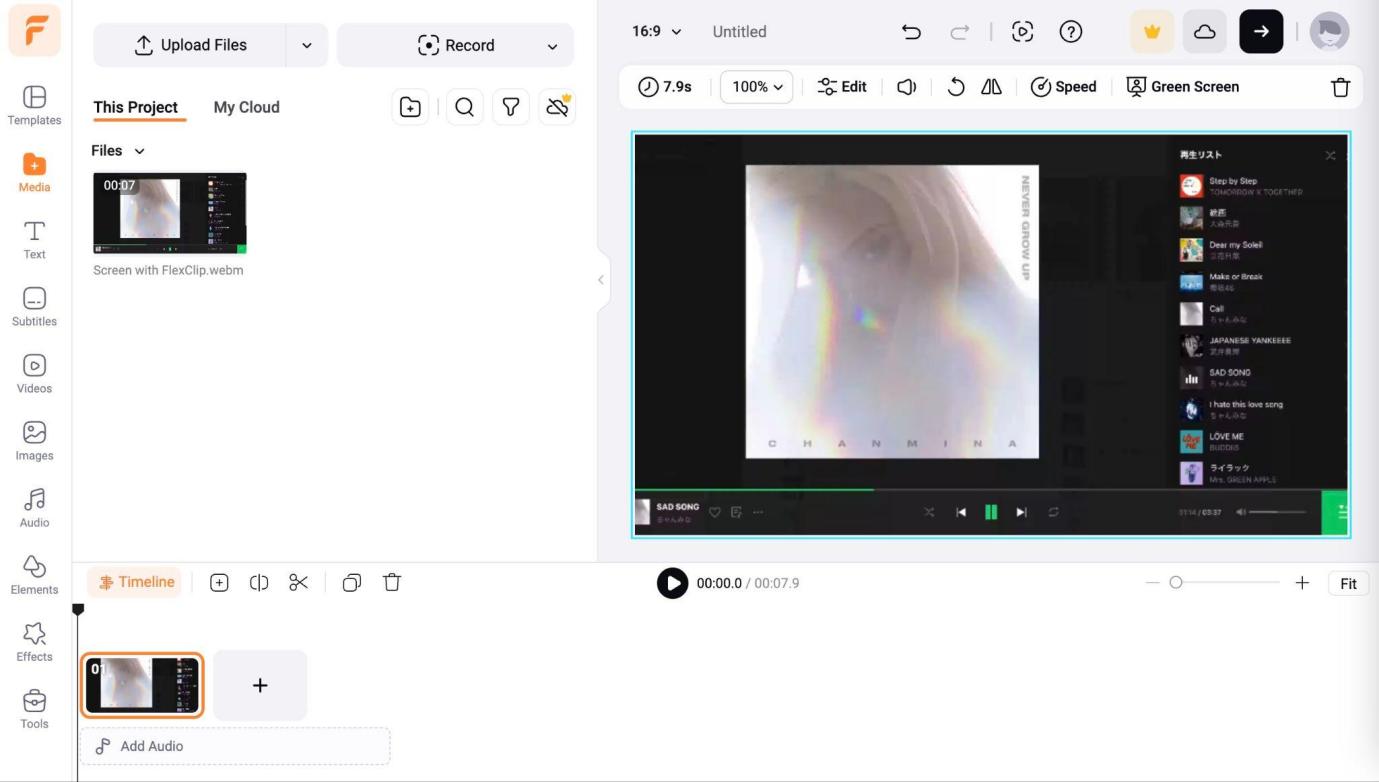This screenshot has width=1379, height=782.
Task: Click the Record button
Action: pyautogui.click(x=456, y=45)
